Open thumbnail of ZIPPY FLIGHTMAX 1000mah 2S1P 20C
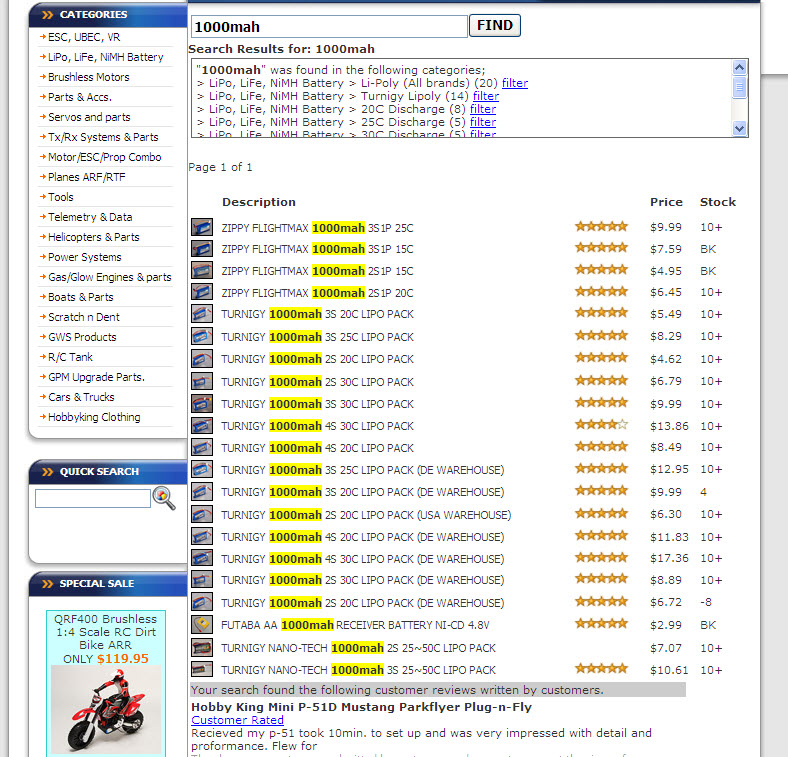788x757 pixels. tap(202, 292)
